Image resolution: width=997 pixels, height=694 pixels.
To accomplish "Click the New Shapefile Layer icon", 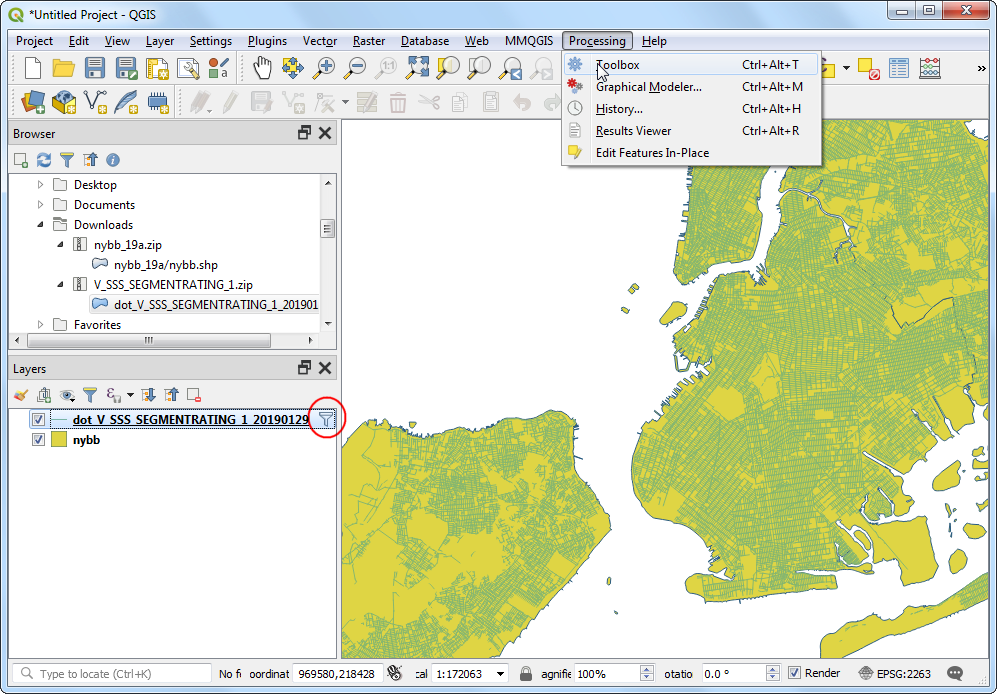I will 96,102.
